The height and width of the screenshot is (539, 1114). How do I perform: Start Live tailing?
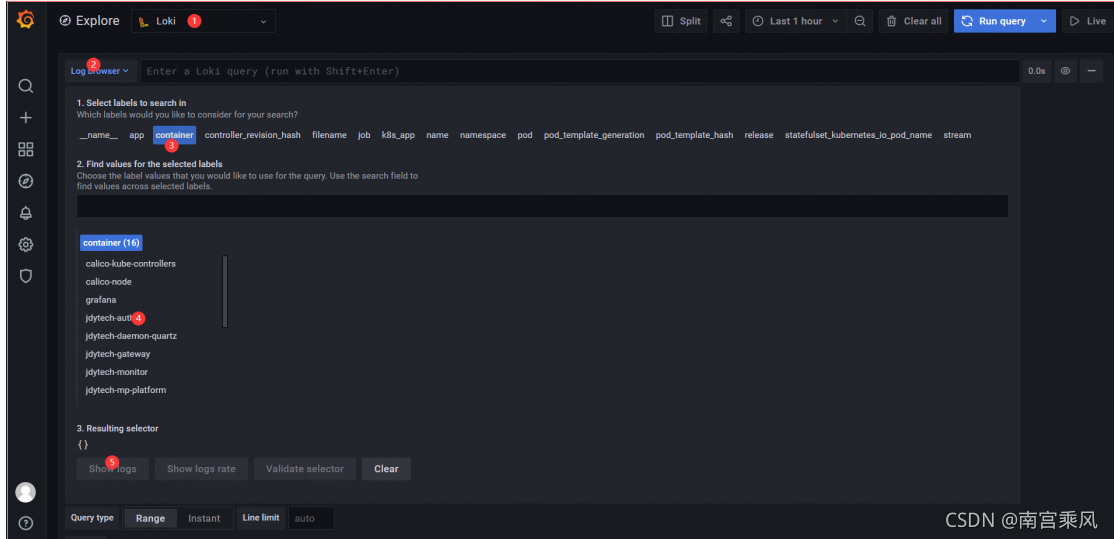pos(1087,21)
